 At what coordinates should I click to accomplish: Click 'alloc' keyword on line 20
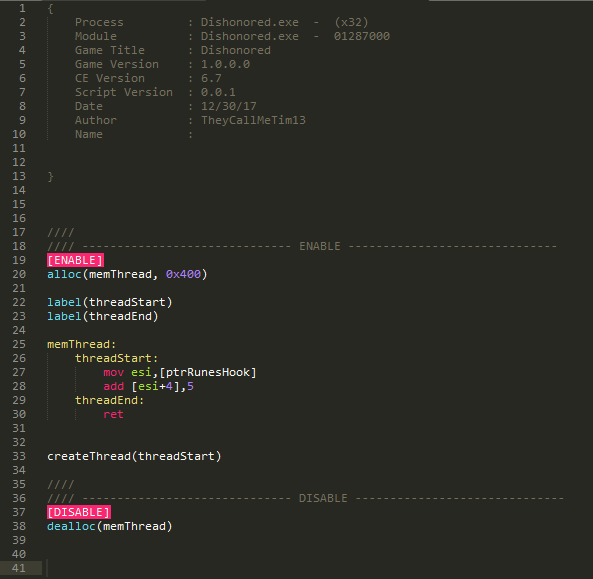[64, 274]
